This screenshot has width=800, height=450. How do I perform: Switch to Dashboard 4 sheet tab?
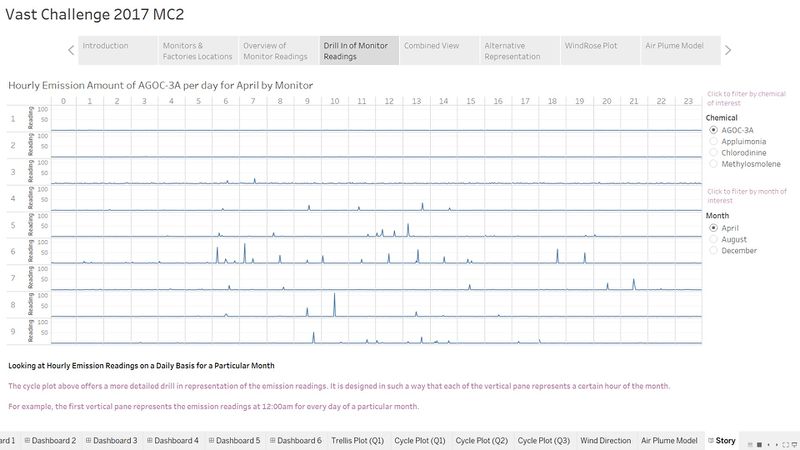[173, 440]
